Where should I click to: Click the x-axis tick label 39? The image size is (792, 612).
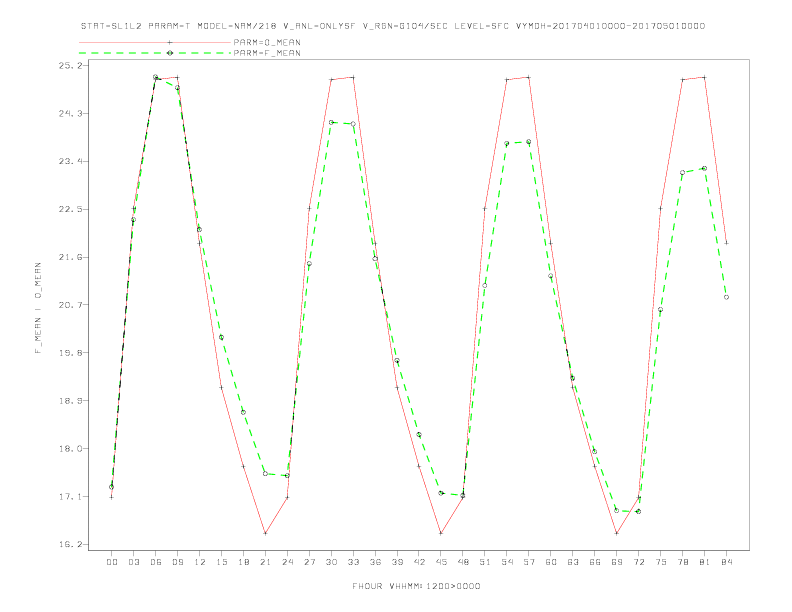pyautogui.click(x=398, y=562)
